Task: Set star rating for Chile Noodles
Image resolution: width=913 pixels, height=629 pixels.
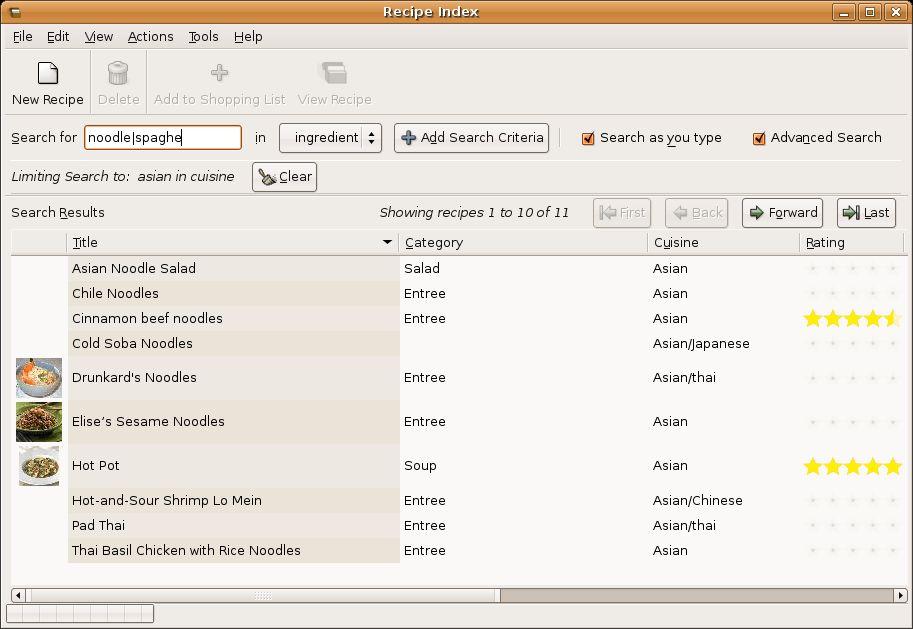Action: [853, 294]
